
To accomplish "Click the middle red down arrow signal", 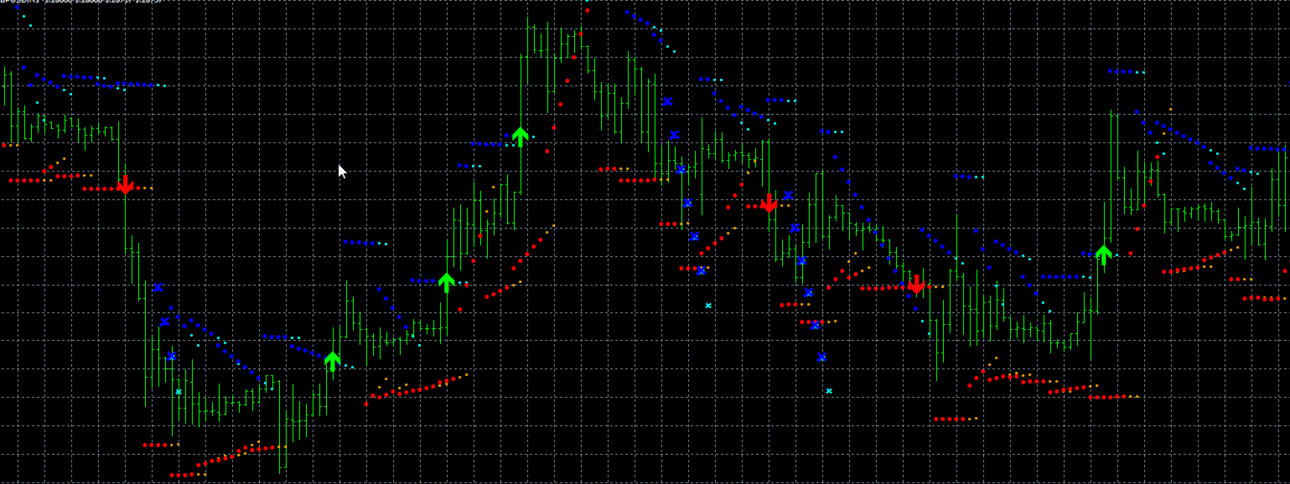I will pos(769,203).
